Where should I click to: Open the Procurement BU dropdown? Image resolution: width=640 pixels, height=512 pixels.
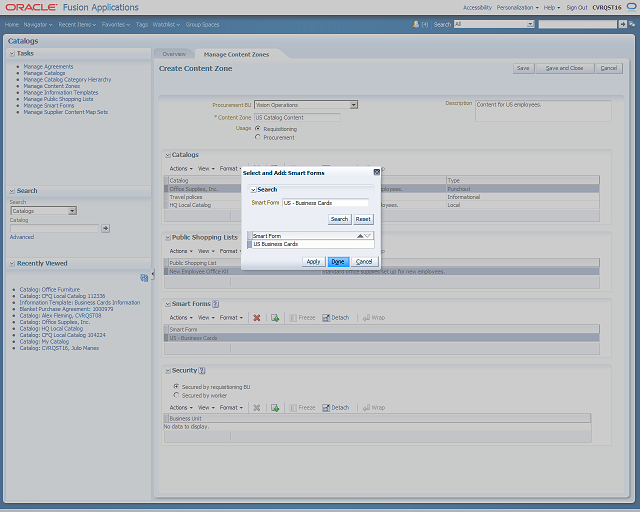click(353, 105)
